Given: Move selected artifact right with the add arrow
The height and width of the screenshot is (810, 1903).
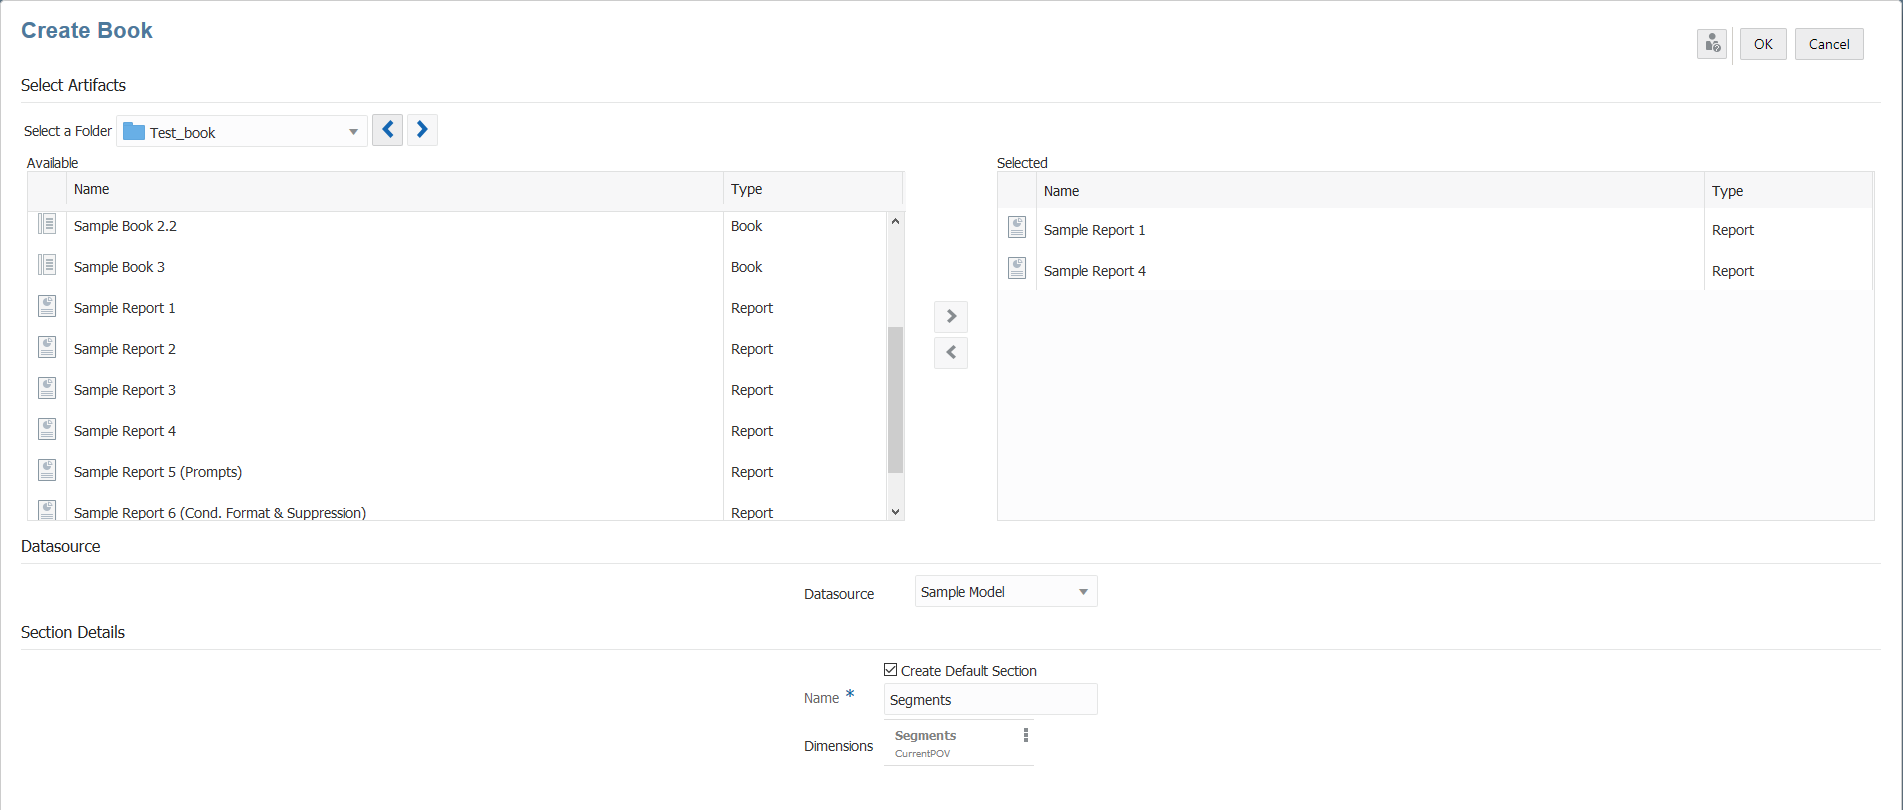Looking at the screenshot, I should pyautogui.click(x=951, y=316).
